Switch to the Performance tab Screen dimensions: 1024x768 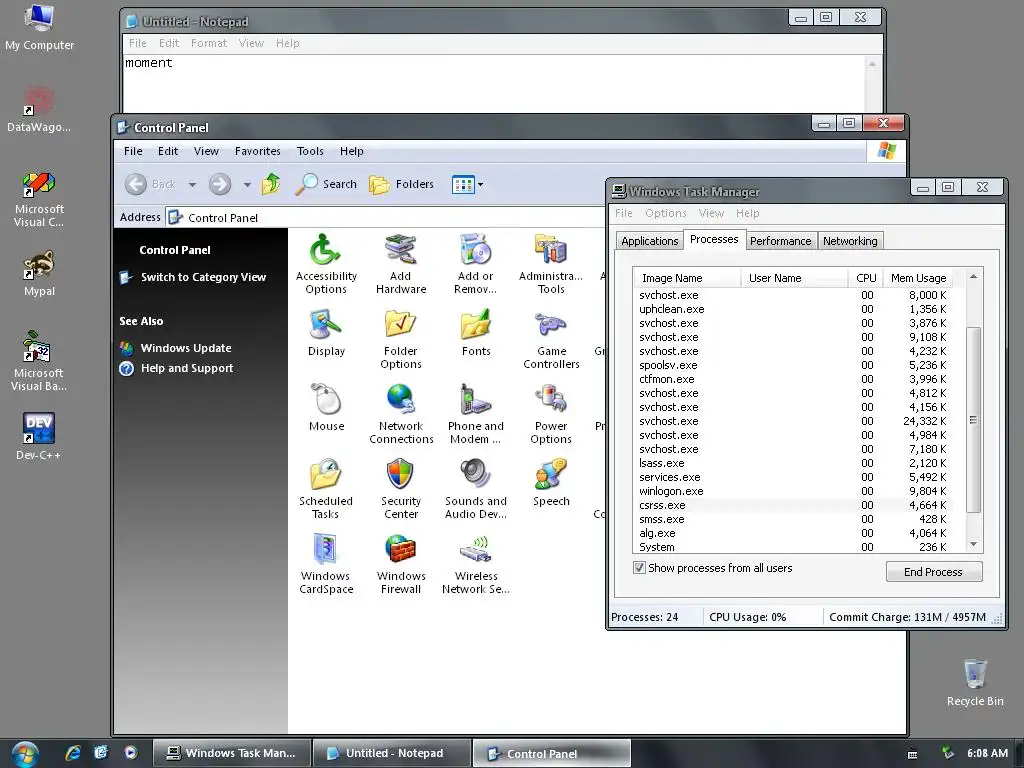780,241
